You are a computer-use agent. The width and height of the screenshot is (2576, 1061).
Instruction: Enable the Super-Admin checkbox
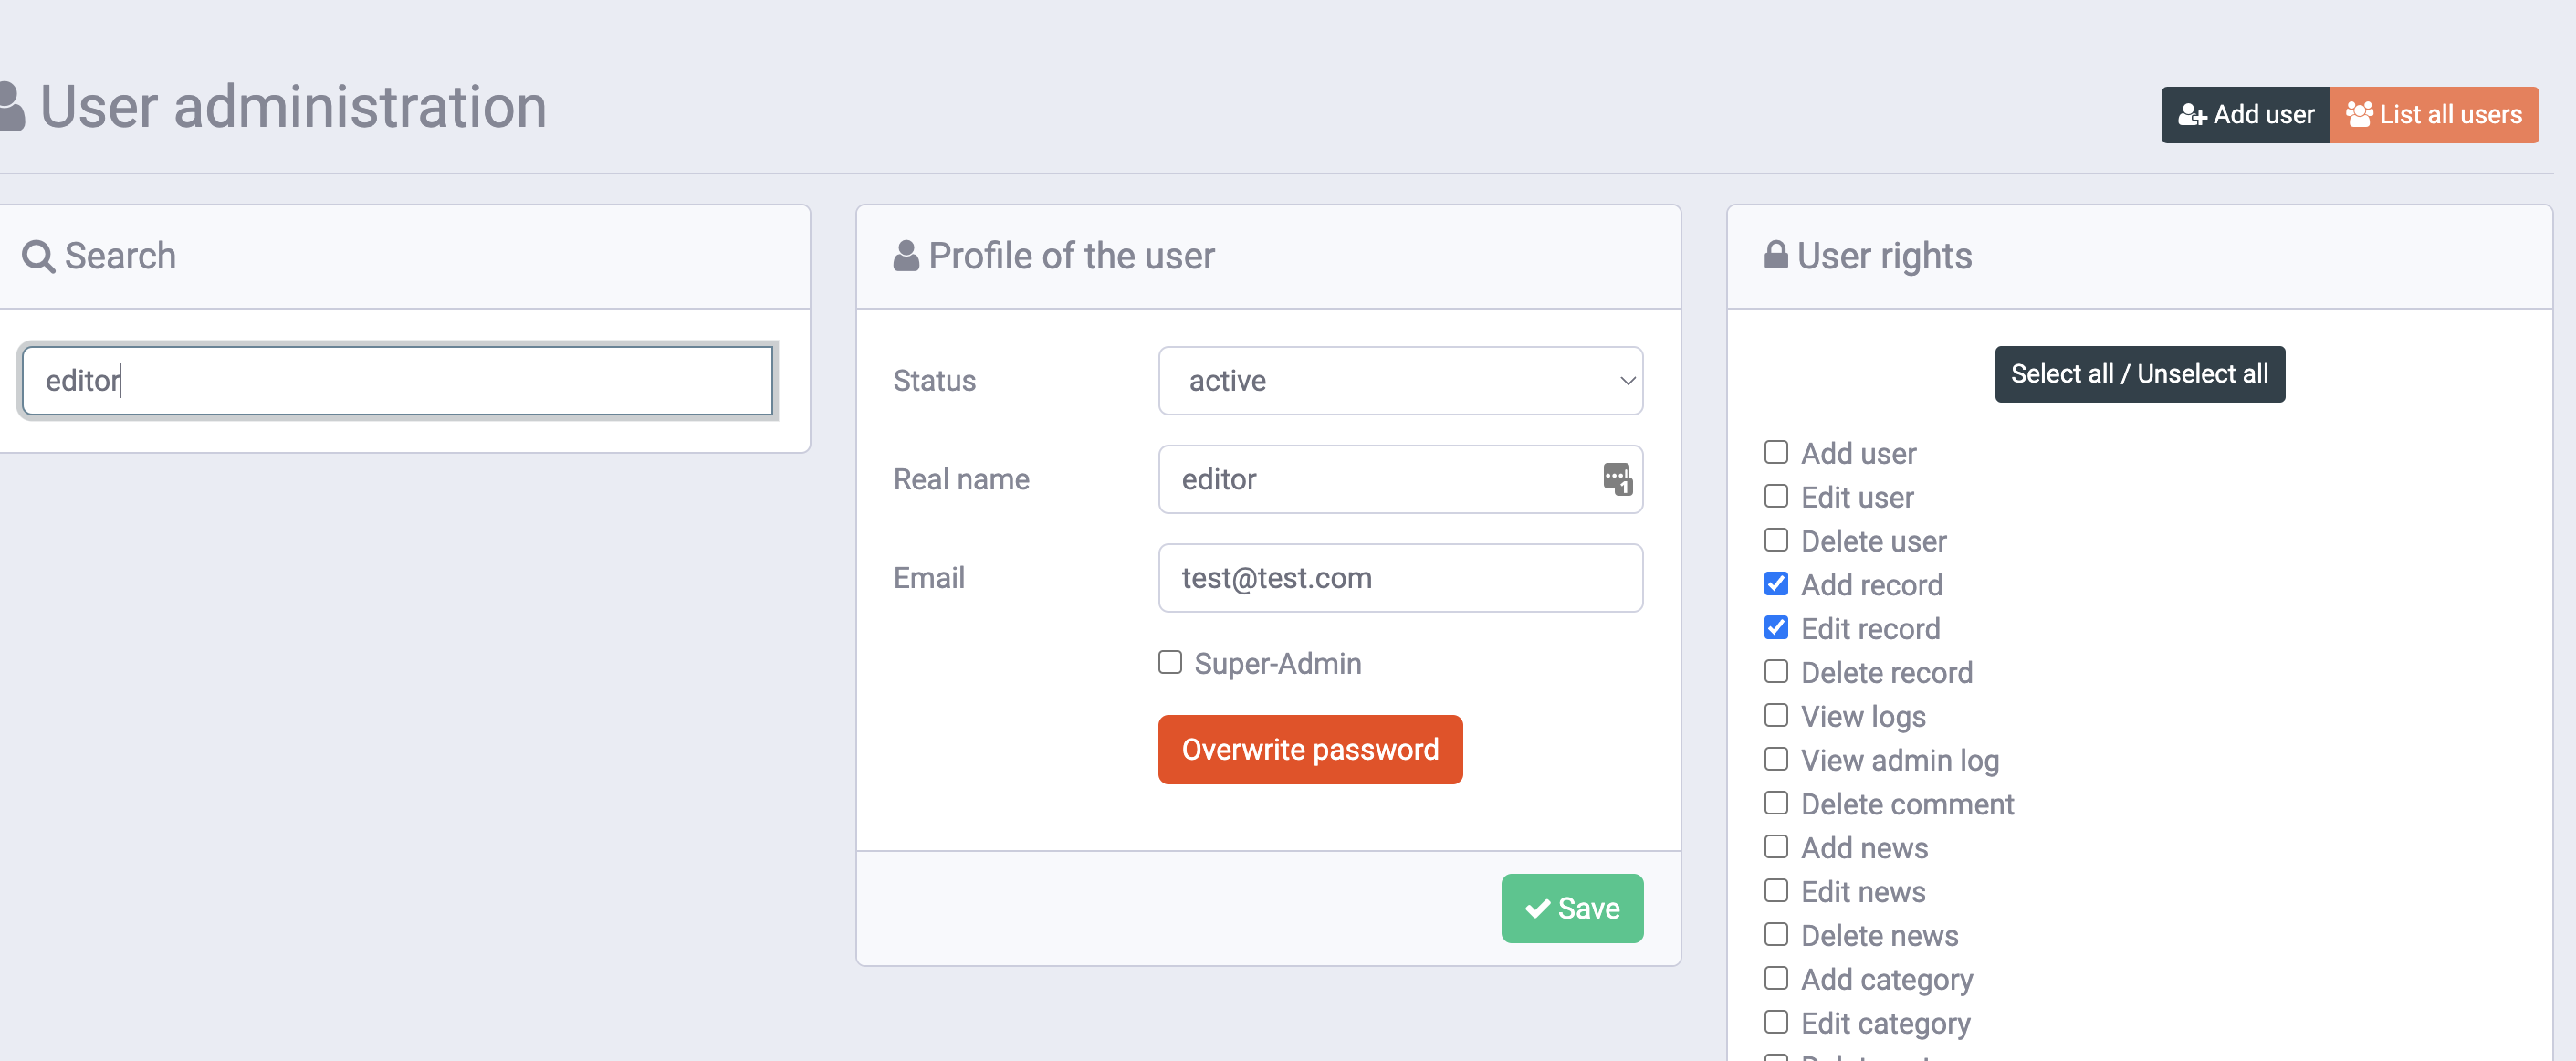tap(1169, 662)
